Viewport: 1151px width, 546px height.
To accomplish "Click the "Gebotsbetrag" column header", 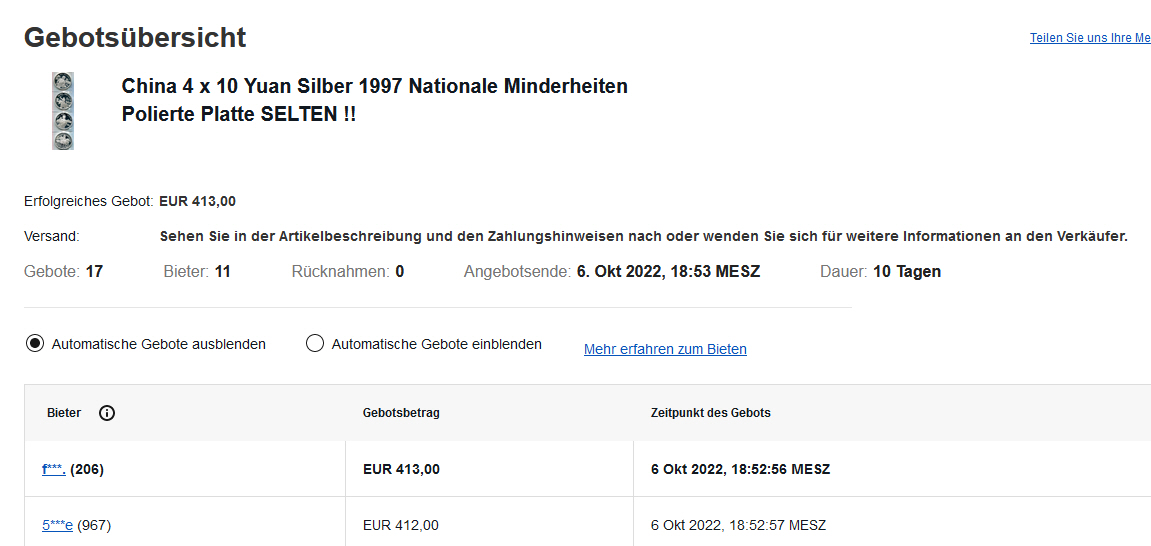I will 401,413.
